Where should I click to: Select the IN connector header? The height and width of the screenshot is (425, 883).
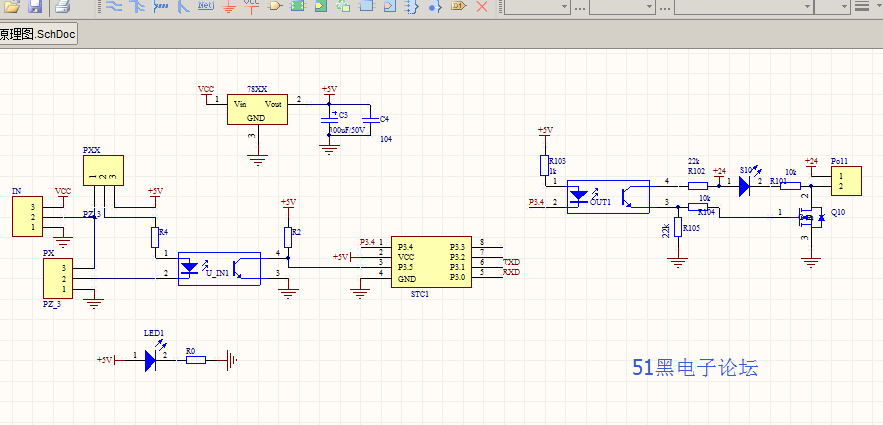pyautogui.click(x=27, y=217)
